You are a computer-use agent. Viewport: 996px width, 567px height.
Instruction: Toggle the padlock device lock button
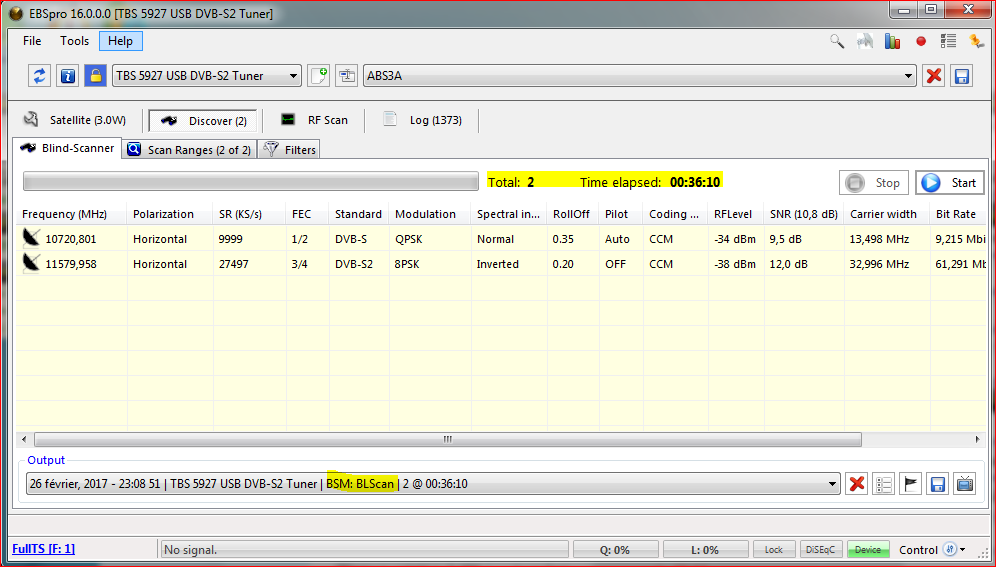95,76
